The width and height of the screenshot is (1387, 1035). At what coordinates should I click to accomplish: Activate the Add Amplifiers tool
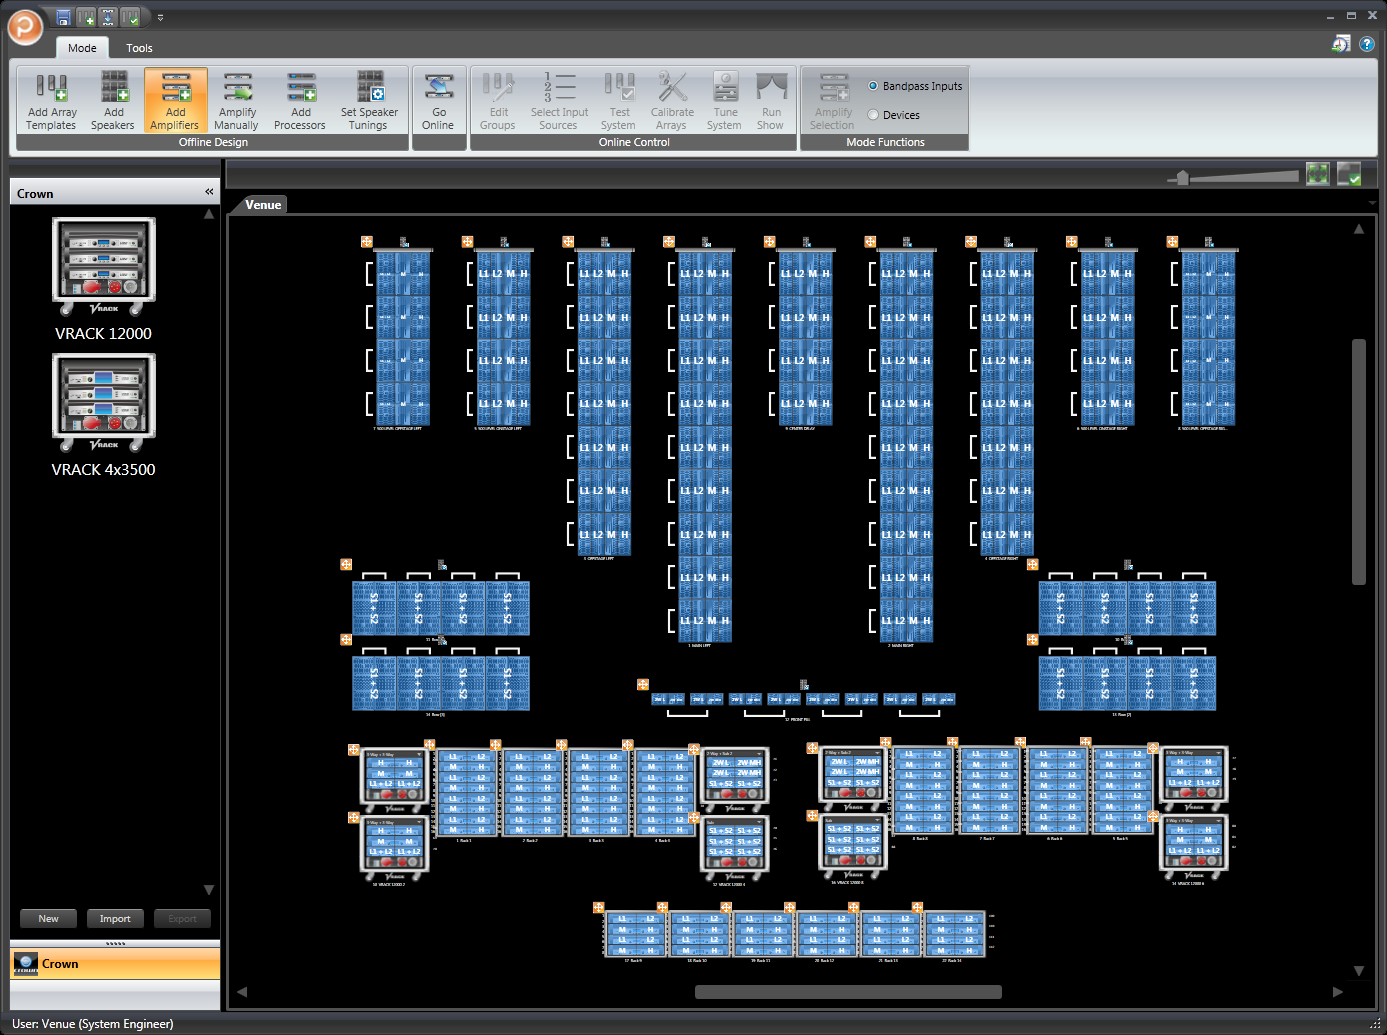coord(175,100)
